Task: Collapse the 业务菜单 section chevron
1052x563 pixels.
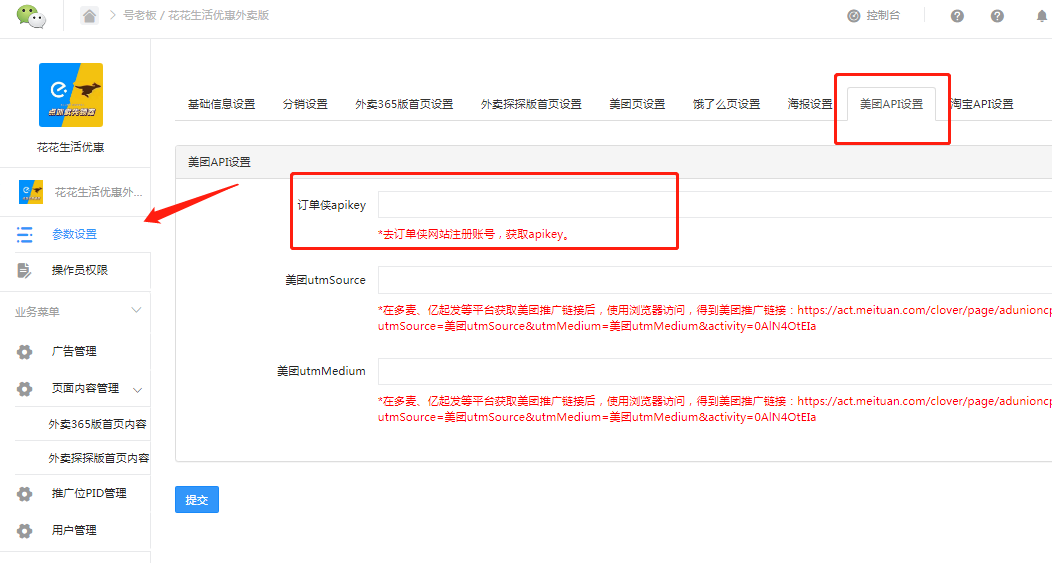Action: pos(136,310)
